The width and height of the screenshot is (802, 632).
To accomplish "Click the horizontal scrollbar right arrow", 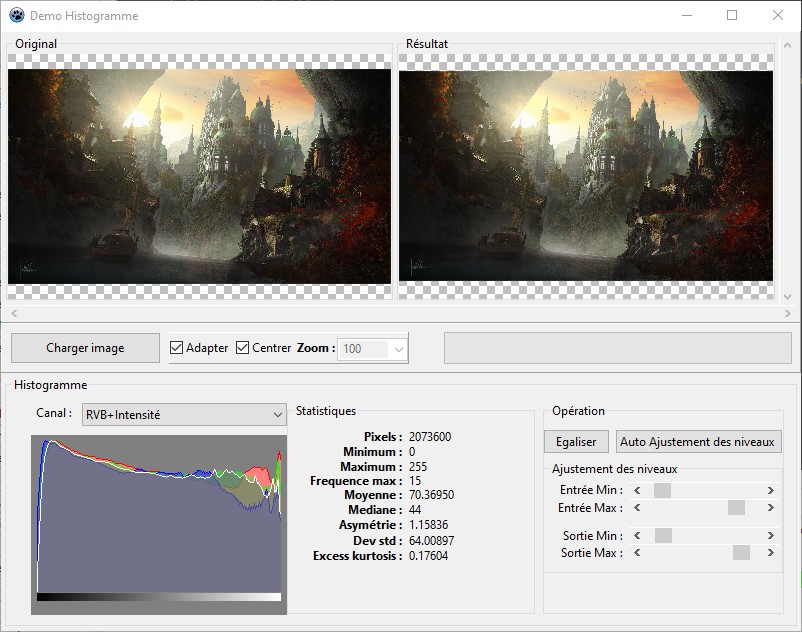I will (x=787, y=313).
